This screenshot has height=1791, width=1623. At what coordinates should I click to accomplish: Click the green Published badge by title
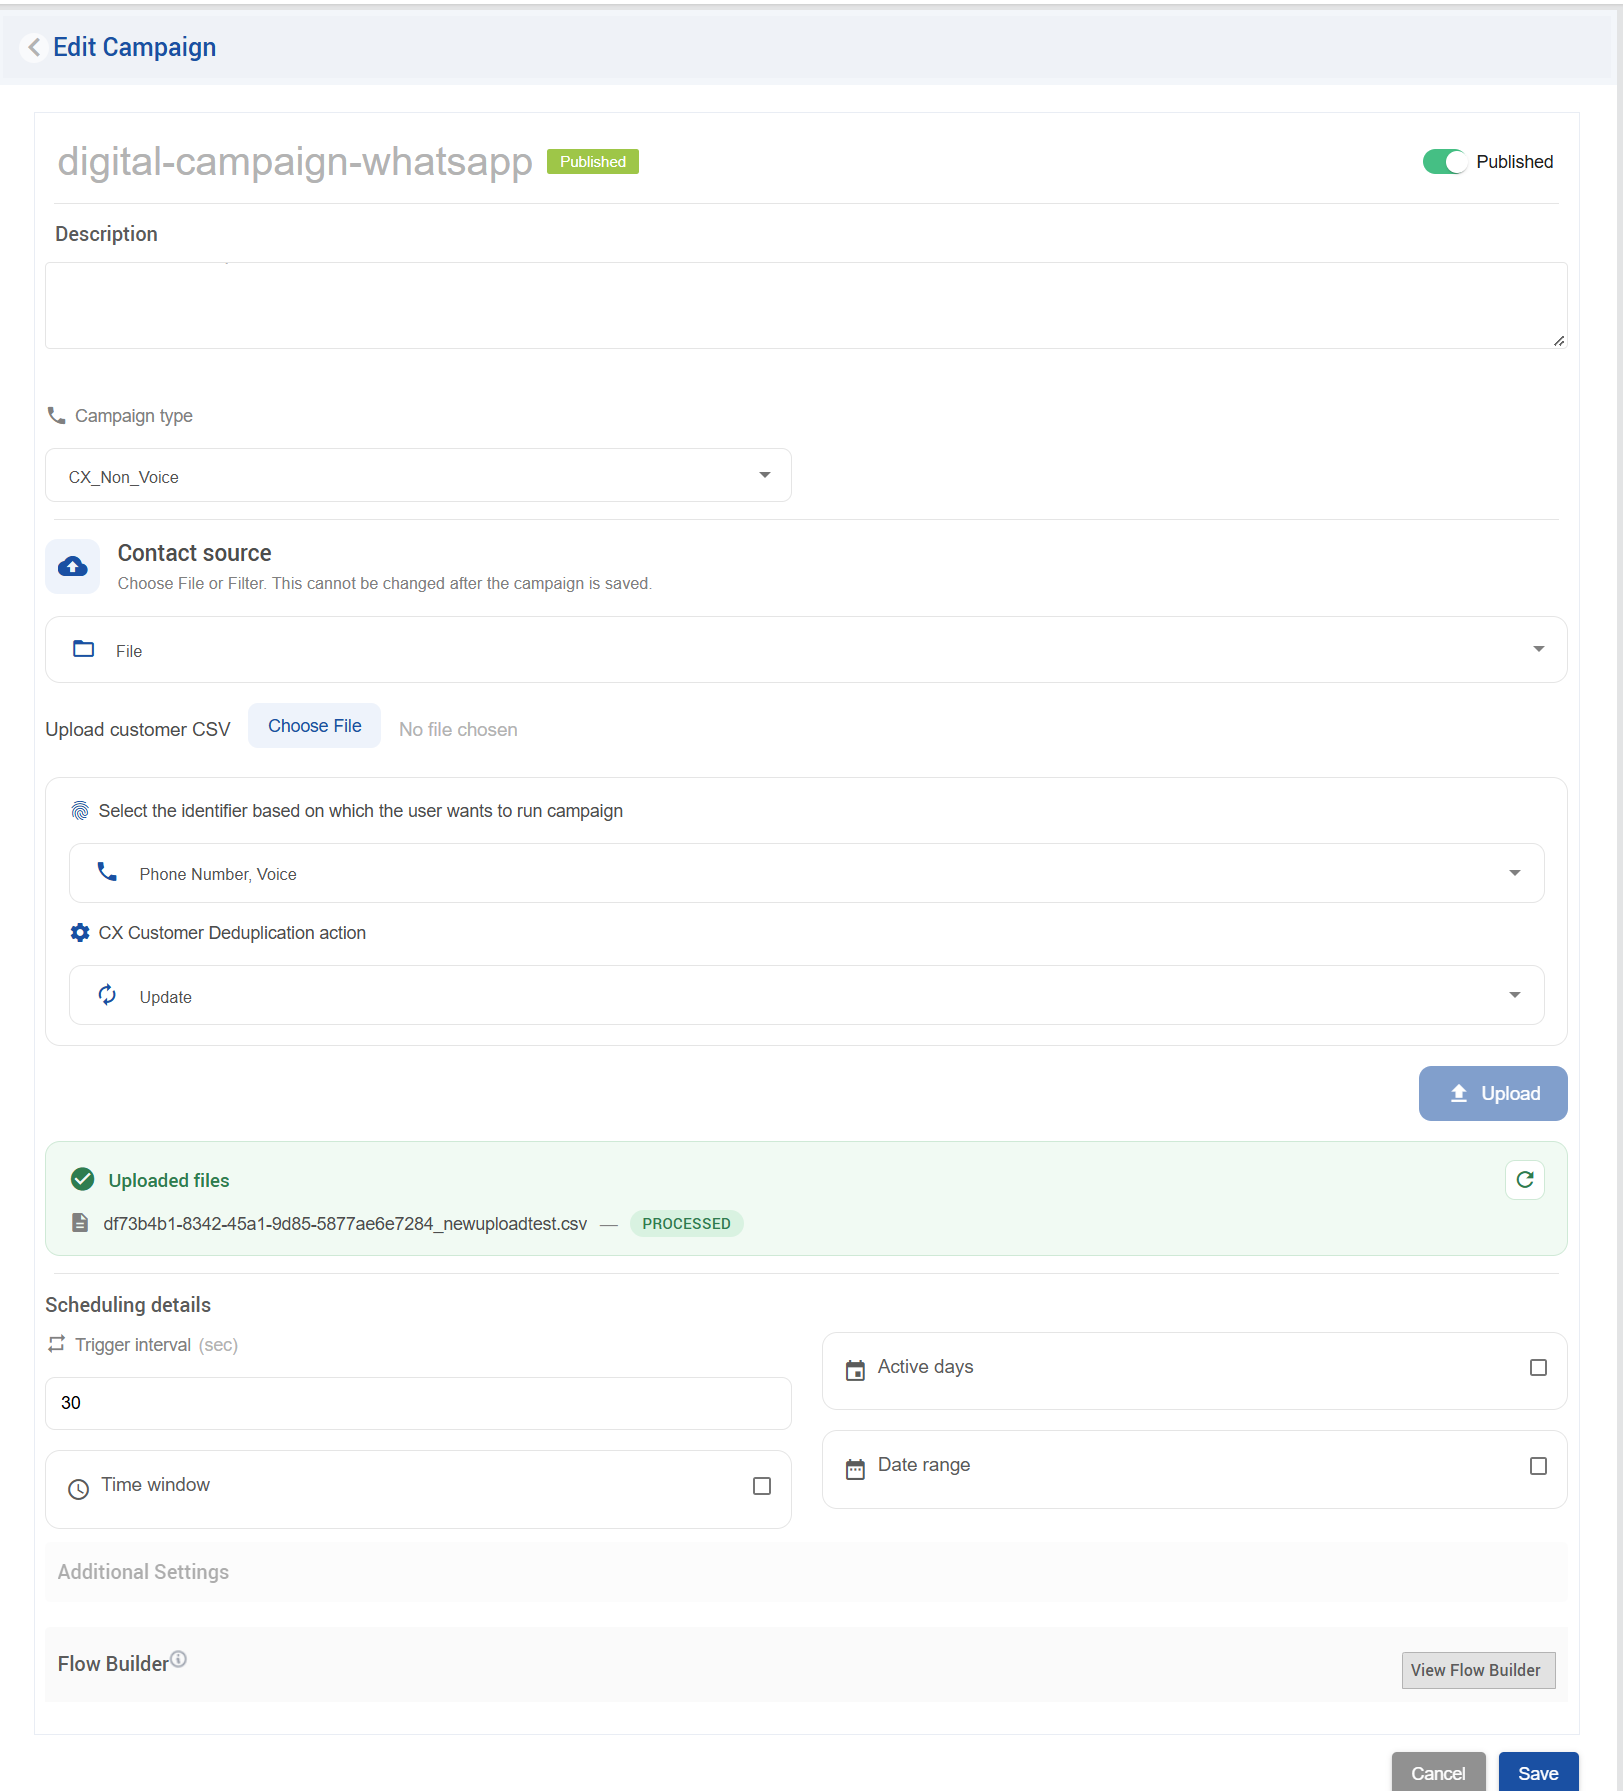coord(593,162)
